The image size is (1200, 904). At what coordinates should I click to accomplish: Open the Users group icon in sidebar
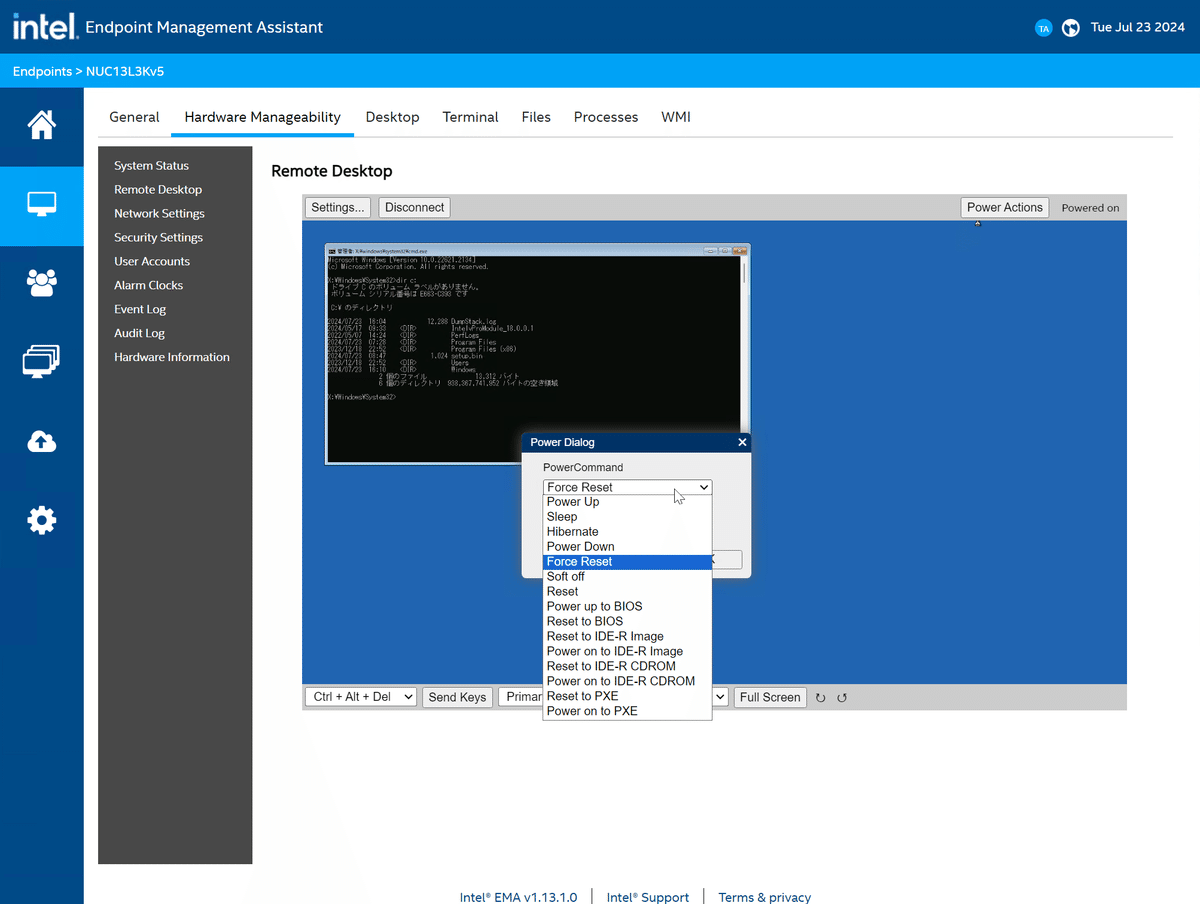point(41,283)
